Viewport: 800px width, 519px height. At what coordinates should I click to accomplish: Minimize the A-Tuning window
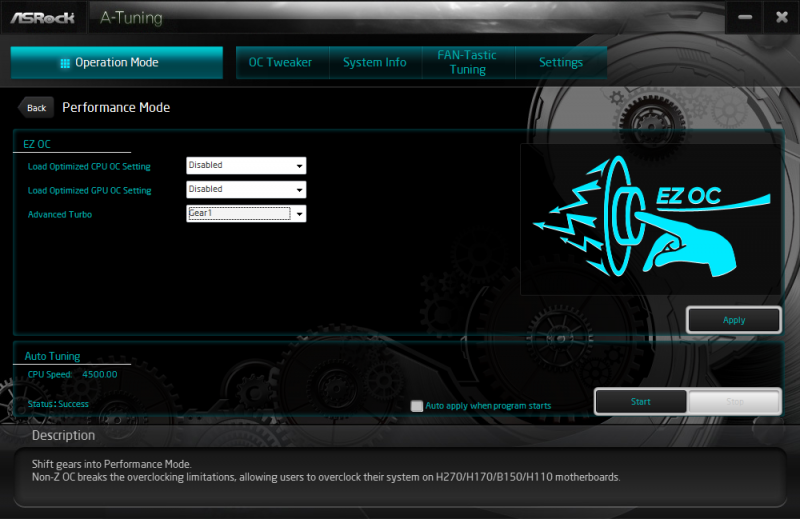point(745,17)
